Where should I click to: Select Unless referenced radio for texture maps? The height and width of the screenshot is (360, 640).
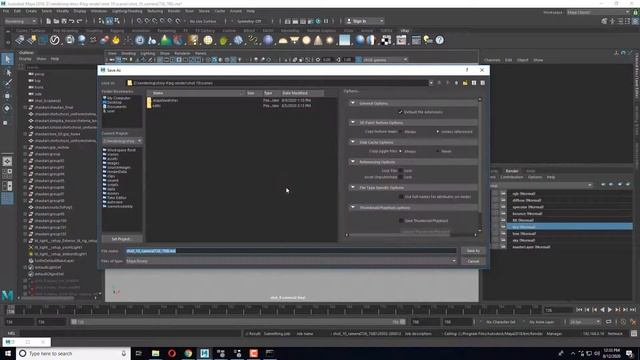[x=437, y=132]
